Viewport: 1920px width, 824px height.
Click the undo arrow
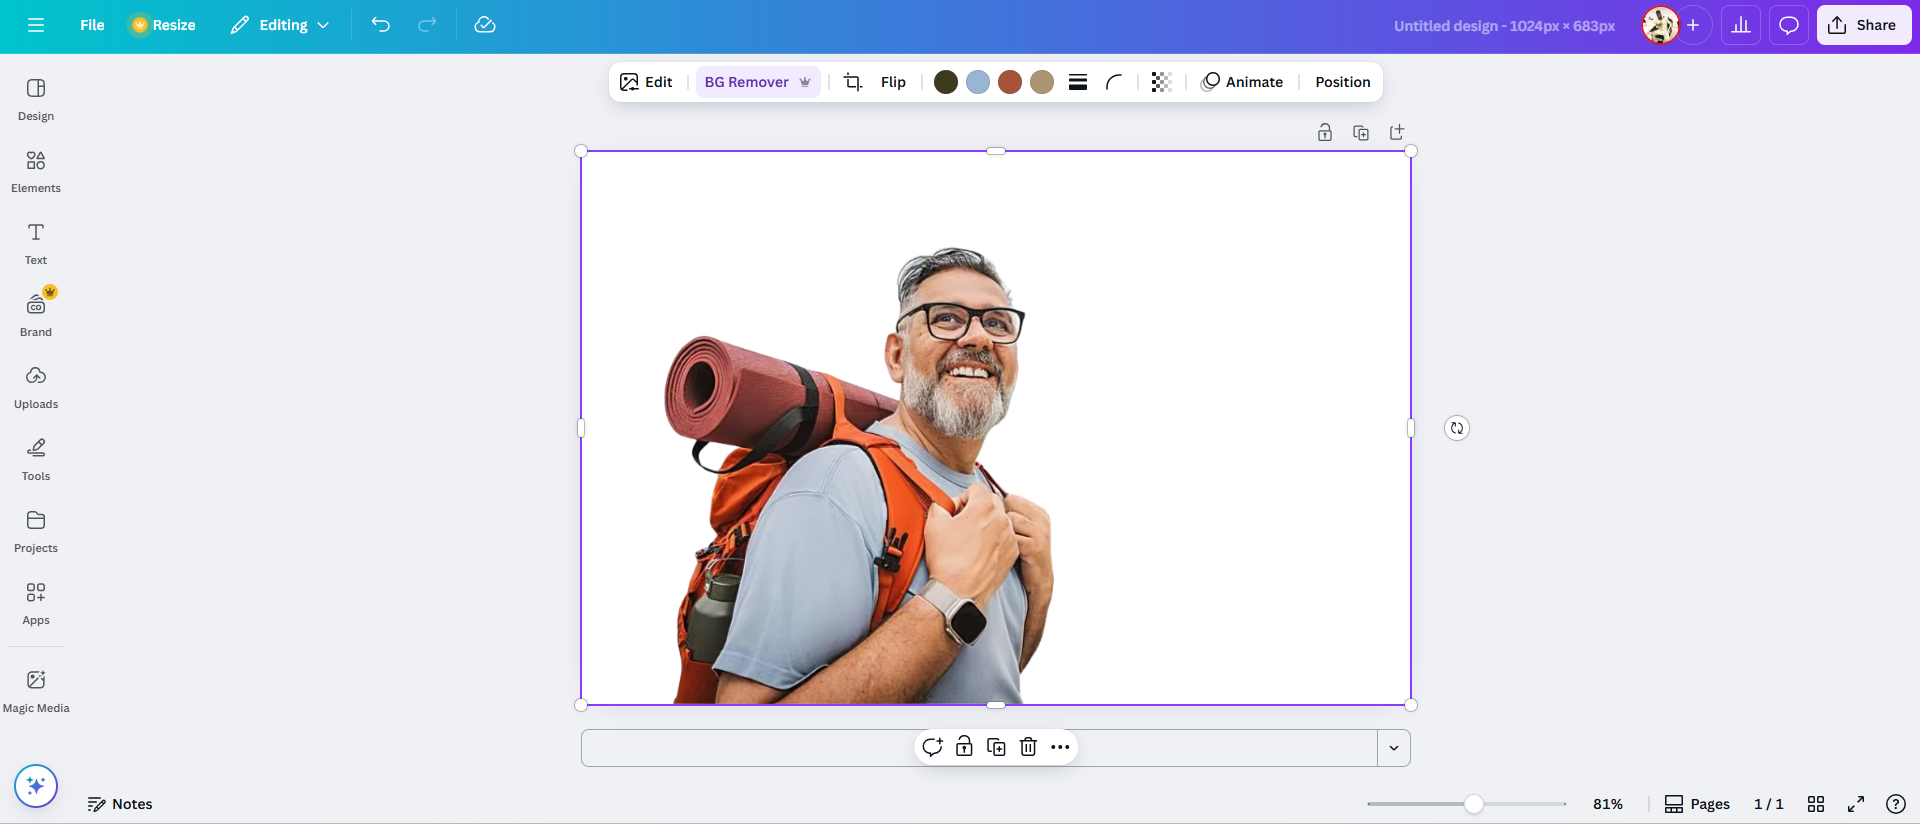point(380,25)
